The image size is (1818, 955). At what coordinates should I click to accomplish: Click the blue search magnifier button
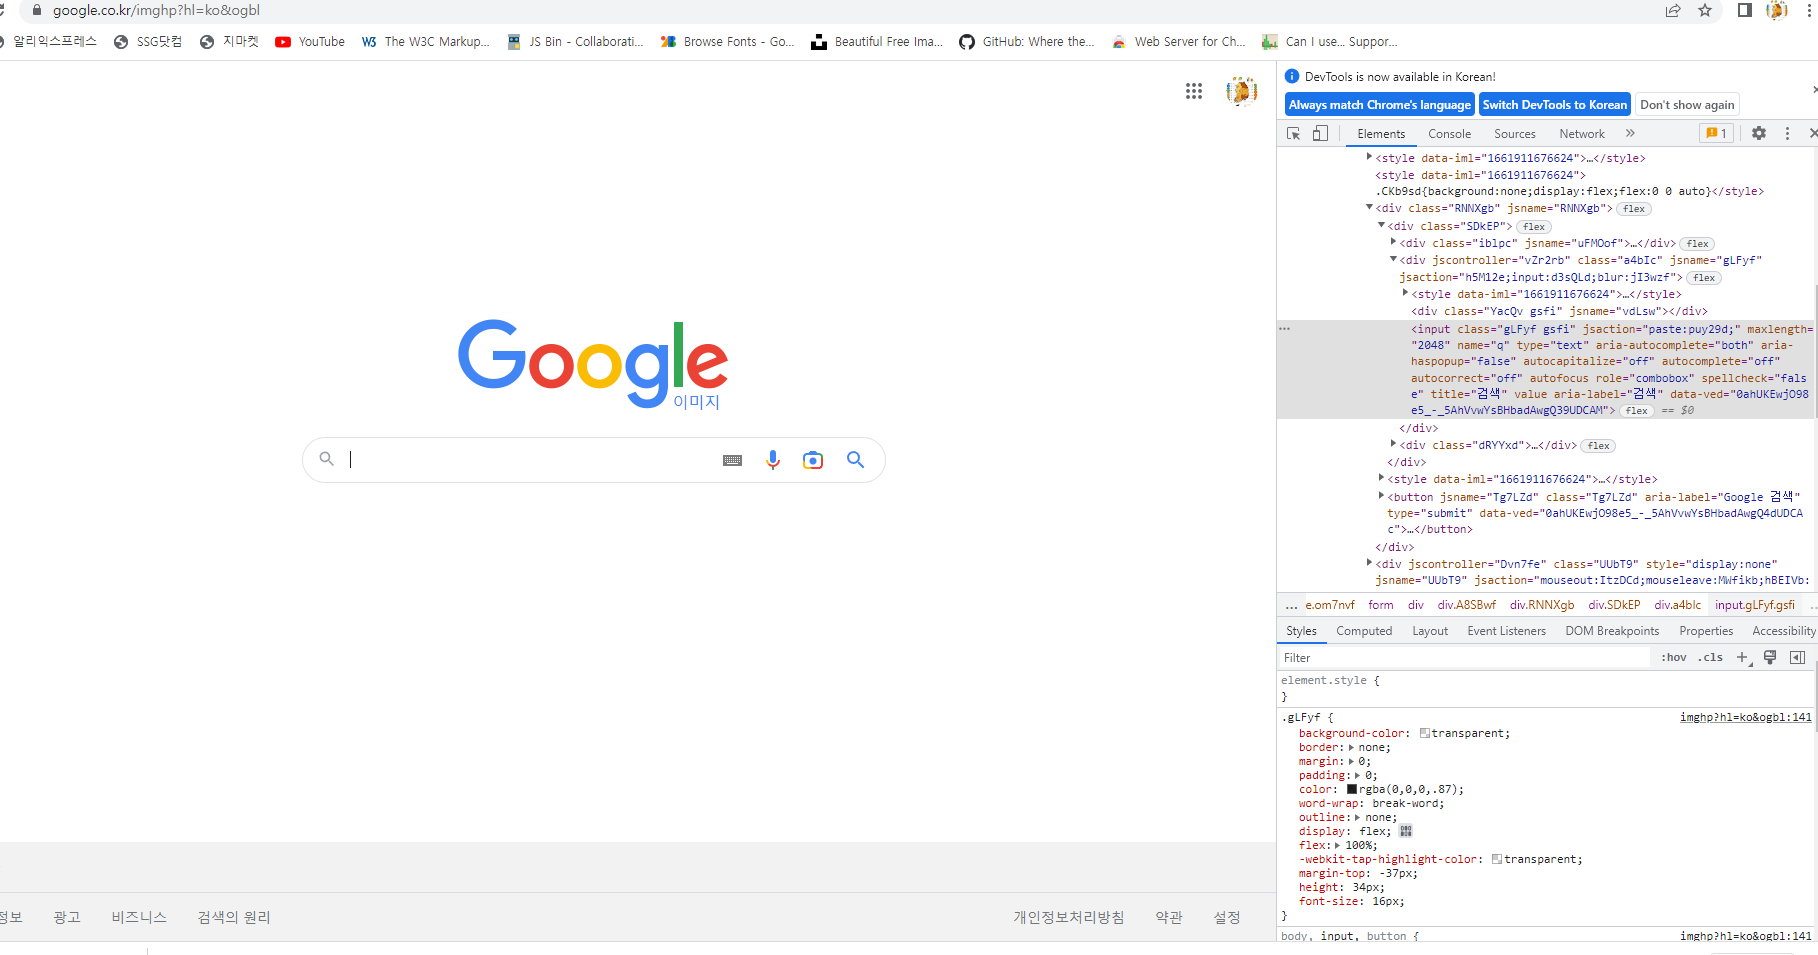pyautogui.click(x=855, y=459)
